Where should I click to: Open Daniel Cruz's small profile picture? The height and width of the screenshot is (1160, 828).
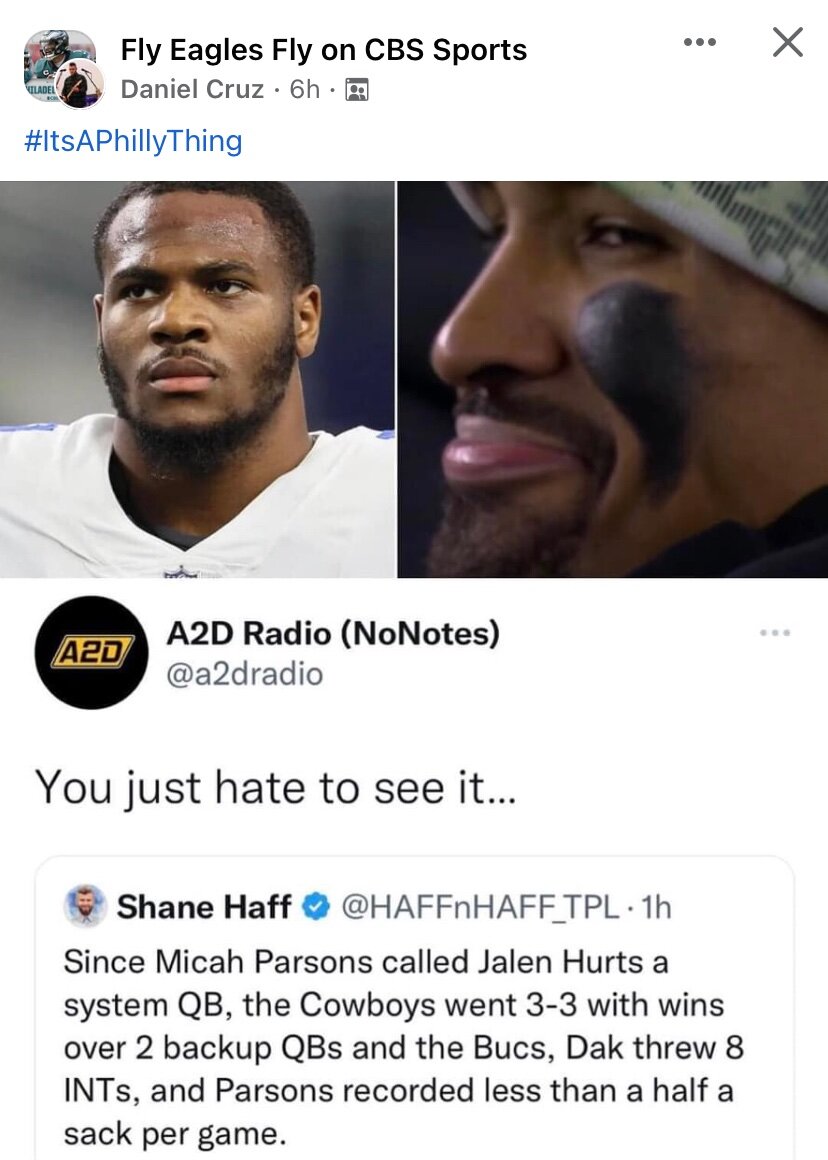[80, 84]
